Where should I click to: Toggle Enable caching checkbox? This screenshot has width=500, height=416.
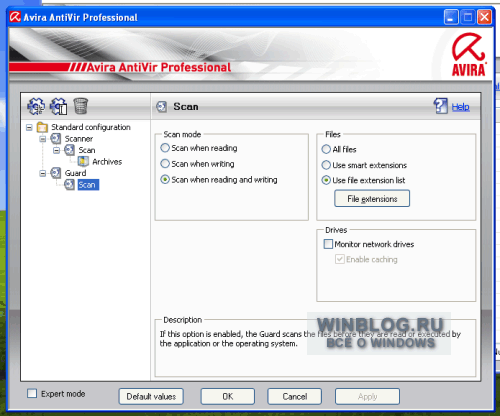tap(340, 259)
